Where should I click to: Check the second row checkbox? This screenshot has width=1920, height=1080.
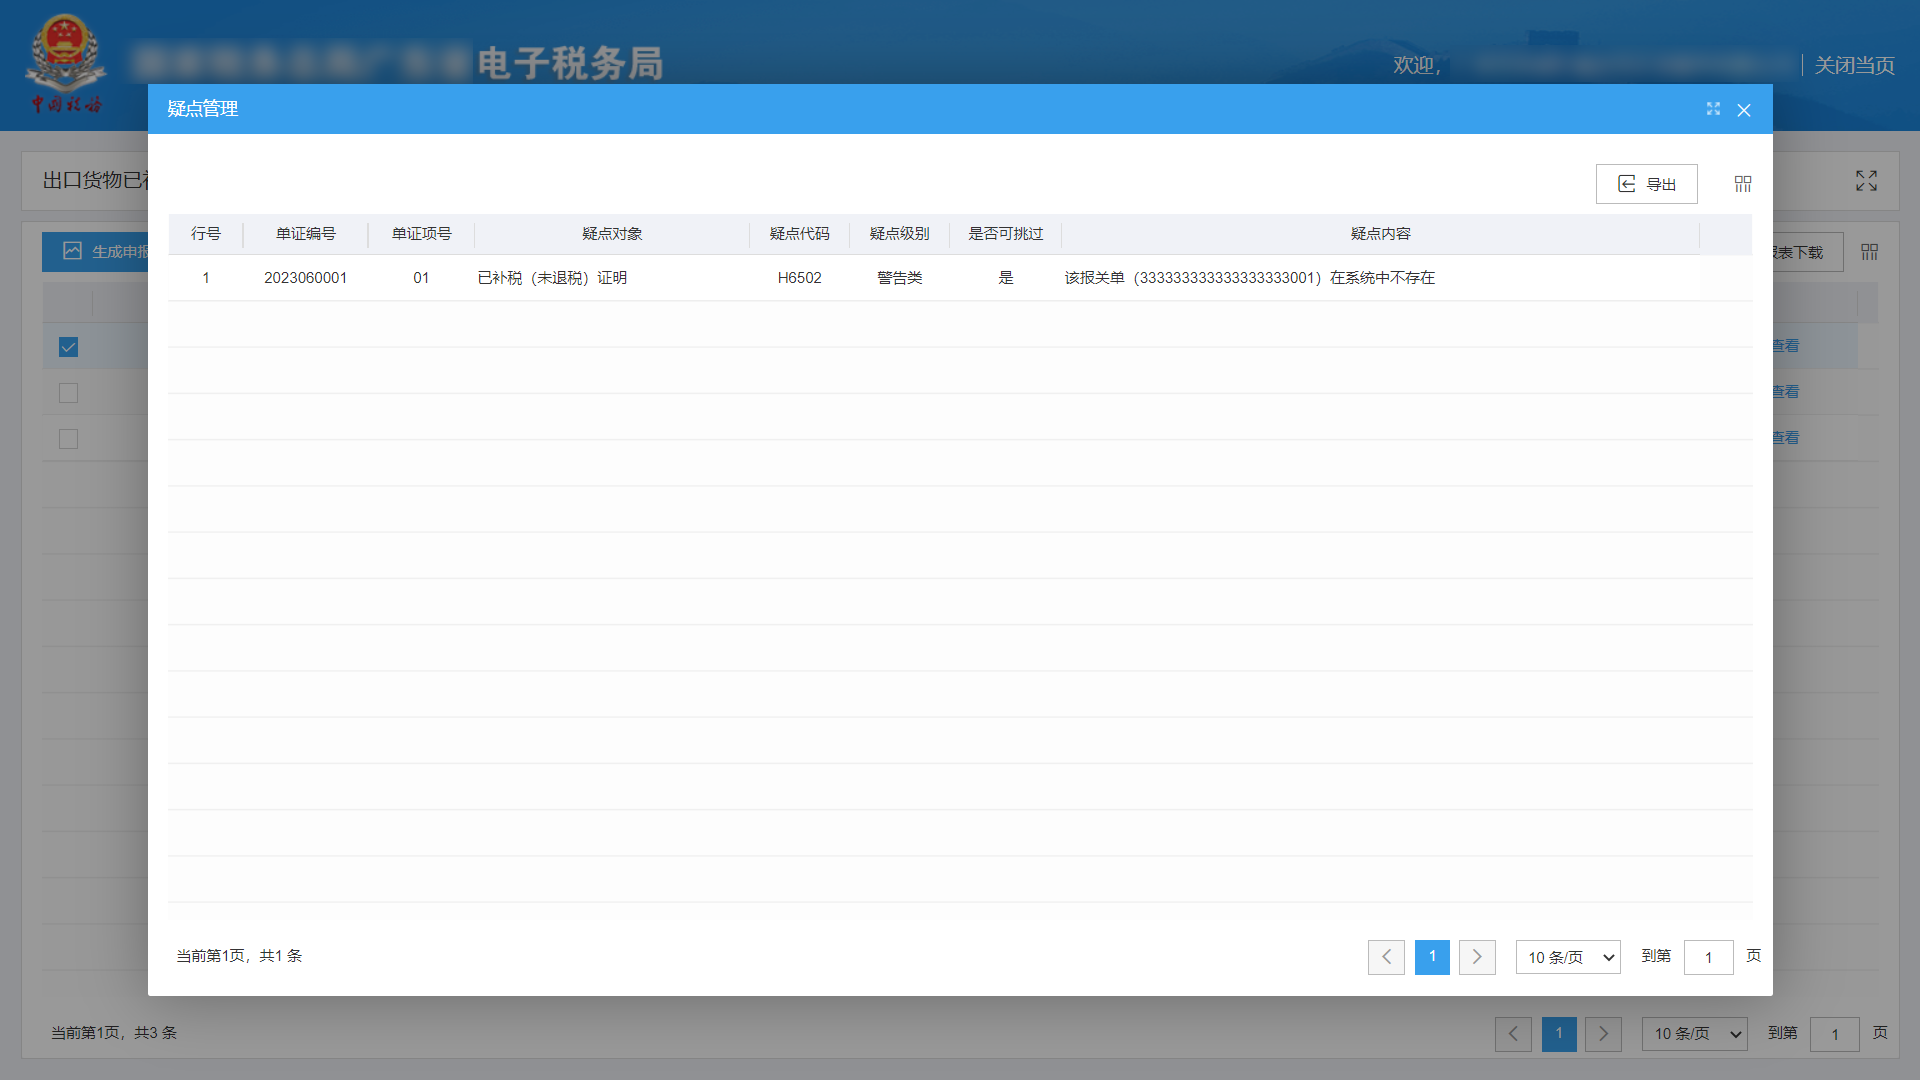coord(68,393)
